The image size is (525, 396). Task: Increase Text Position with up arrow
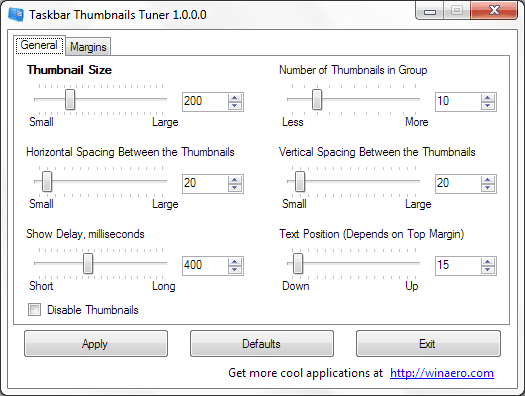tap(488, 262)
